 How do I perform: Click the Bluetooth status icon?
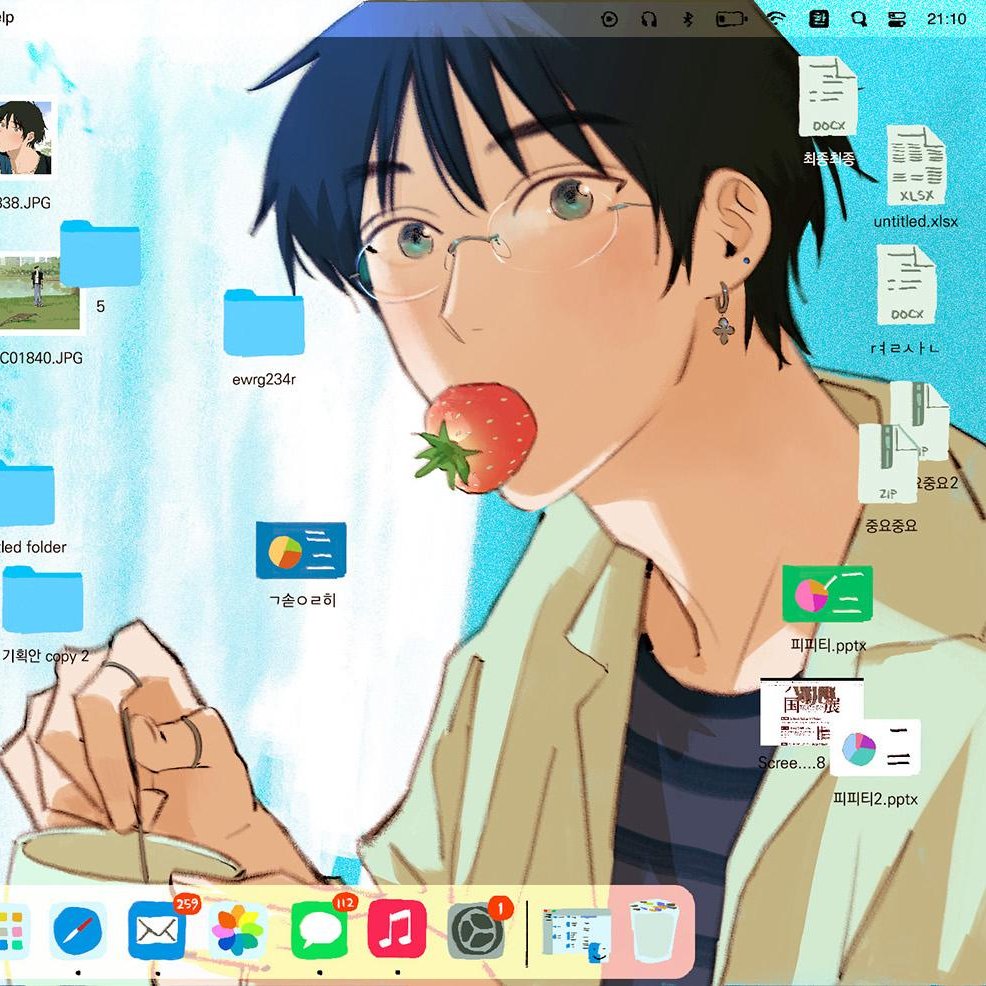[x=687, y=19]
